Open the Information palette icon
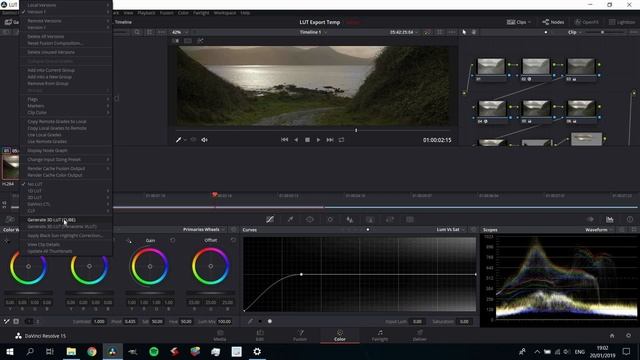The image size is (640, 360). pyautogui.click(x=630, y=220)
